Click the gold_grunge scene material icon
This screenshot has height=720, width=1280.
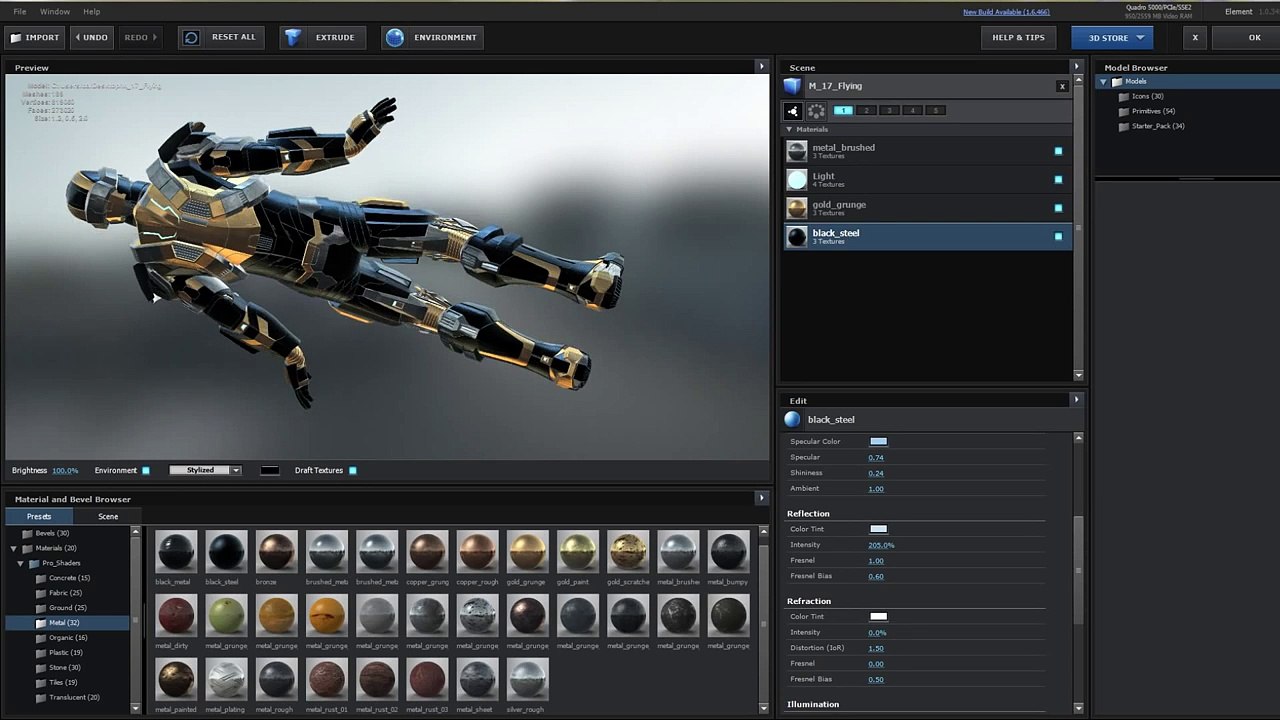[x=797, y=208]
